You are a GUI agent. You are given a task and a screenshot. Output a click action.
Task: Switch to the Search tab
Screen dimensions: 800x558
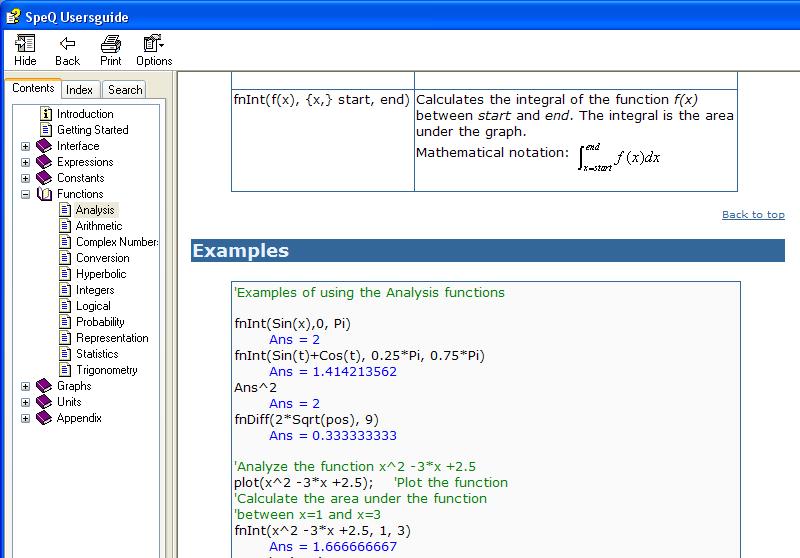click(x=125, y=90)
